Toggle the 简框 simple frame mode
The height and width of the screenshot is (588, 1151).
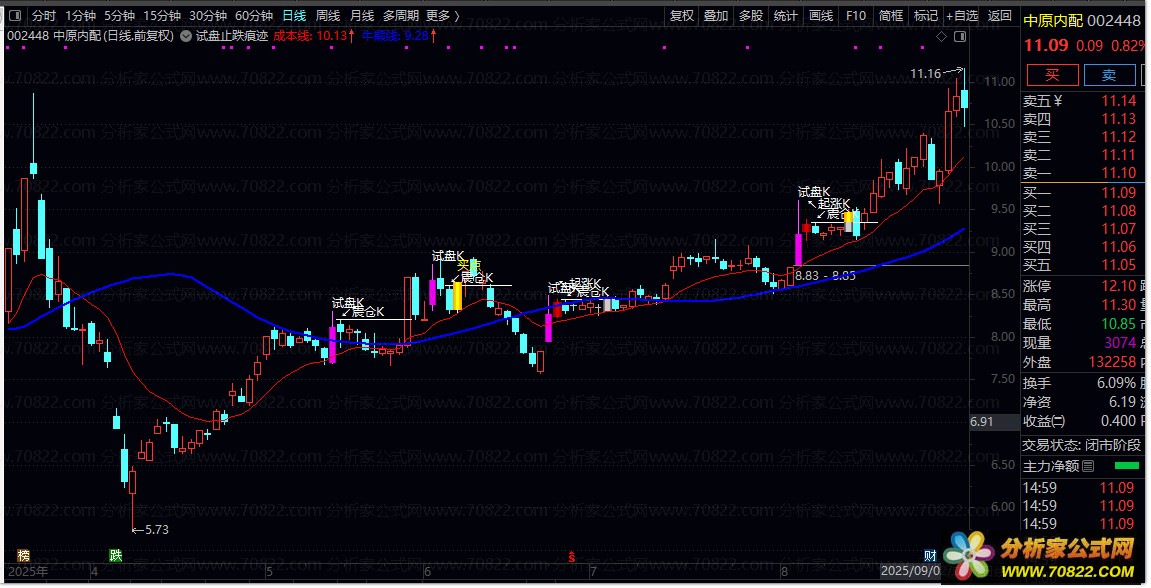(890, 15)
